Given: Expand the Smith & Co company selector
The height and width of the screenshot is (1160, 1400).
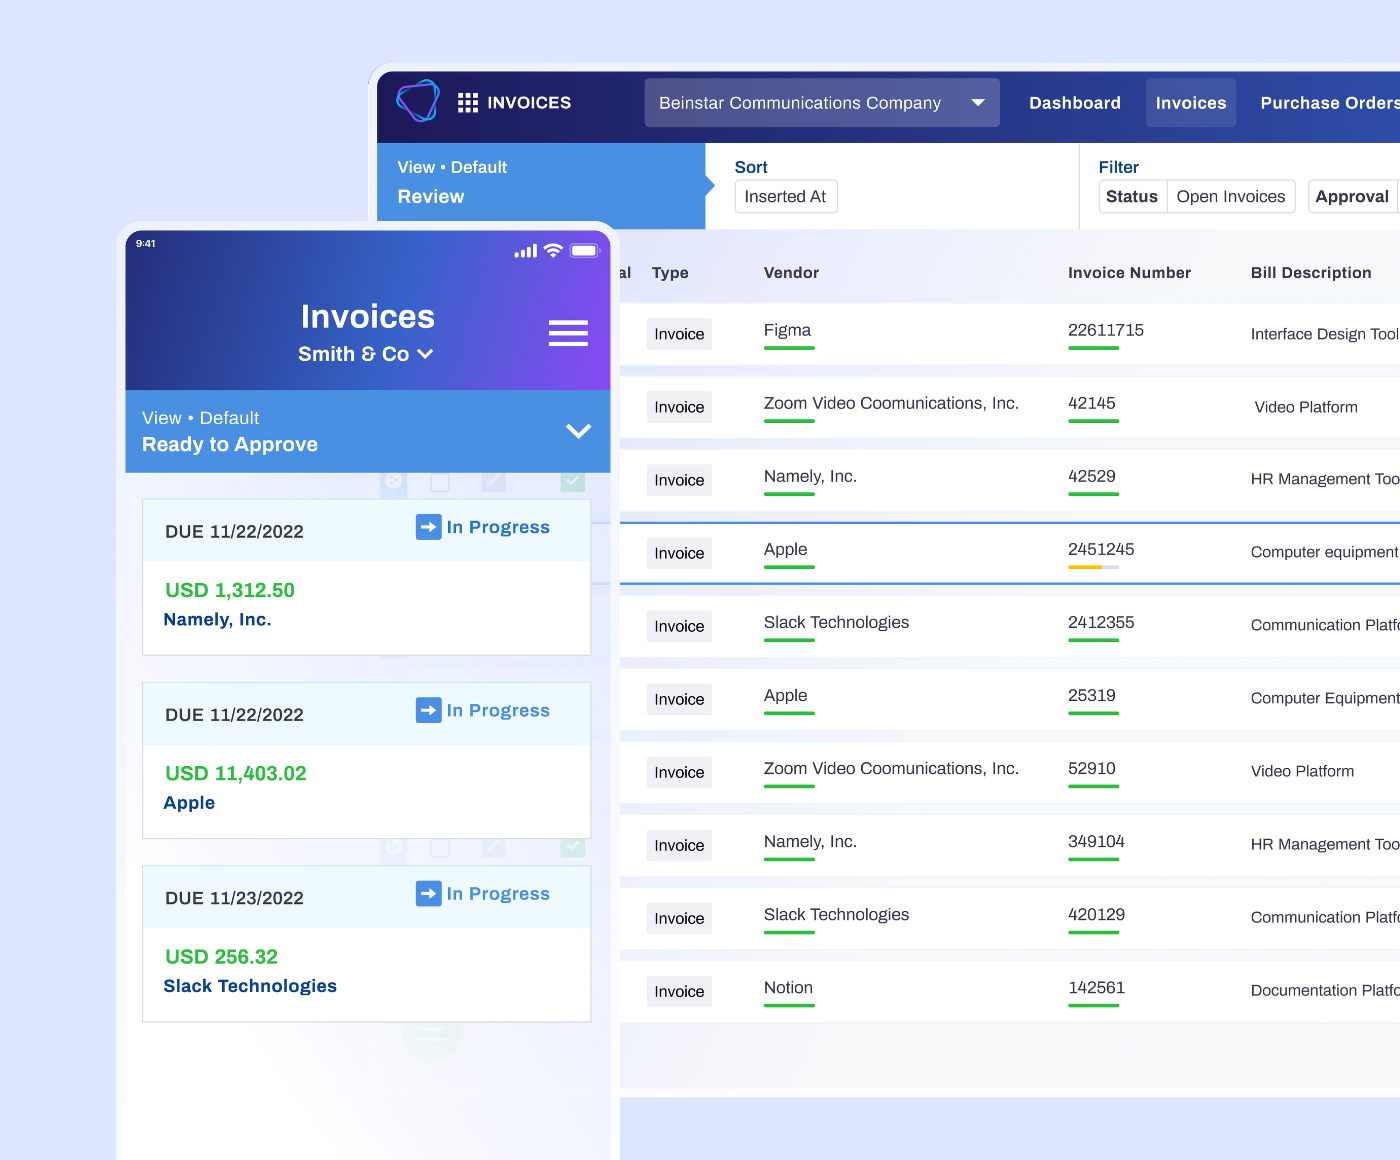Looking at the screenshot, I should pyautogui.click(x=366, y=354).
